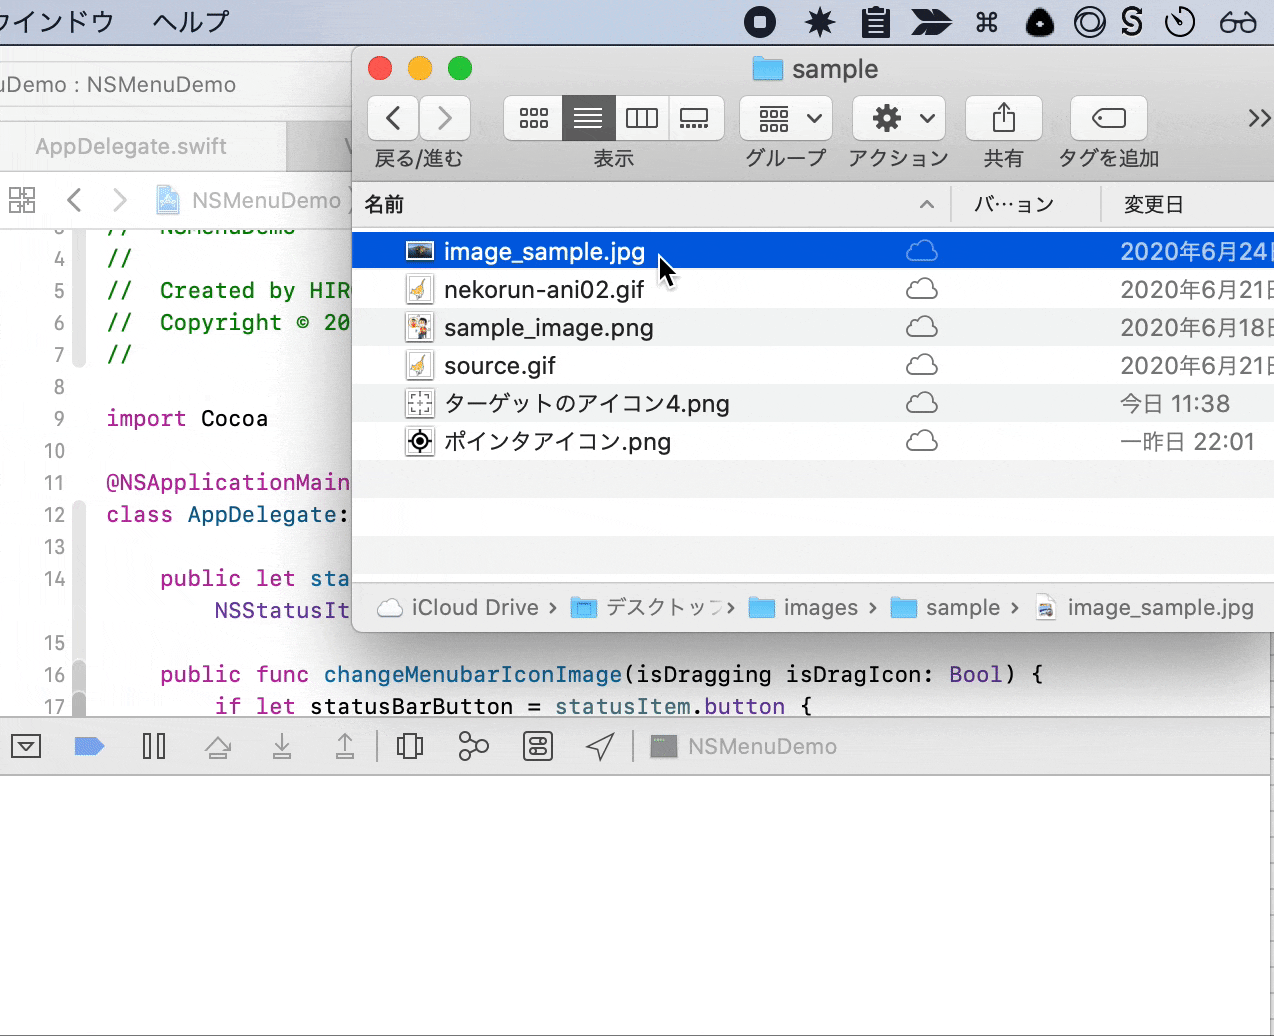Click iCloud status icon for nekorun-ani02.gif

(x=921, y=289)
